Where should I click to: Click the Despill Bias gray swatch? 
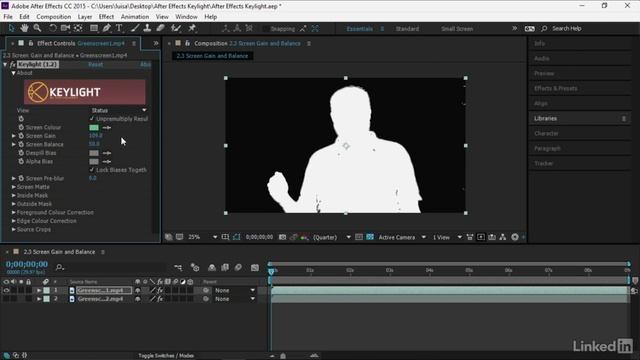[x=94, y=153]
